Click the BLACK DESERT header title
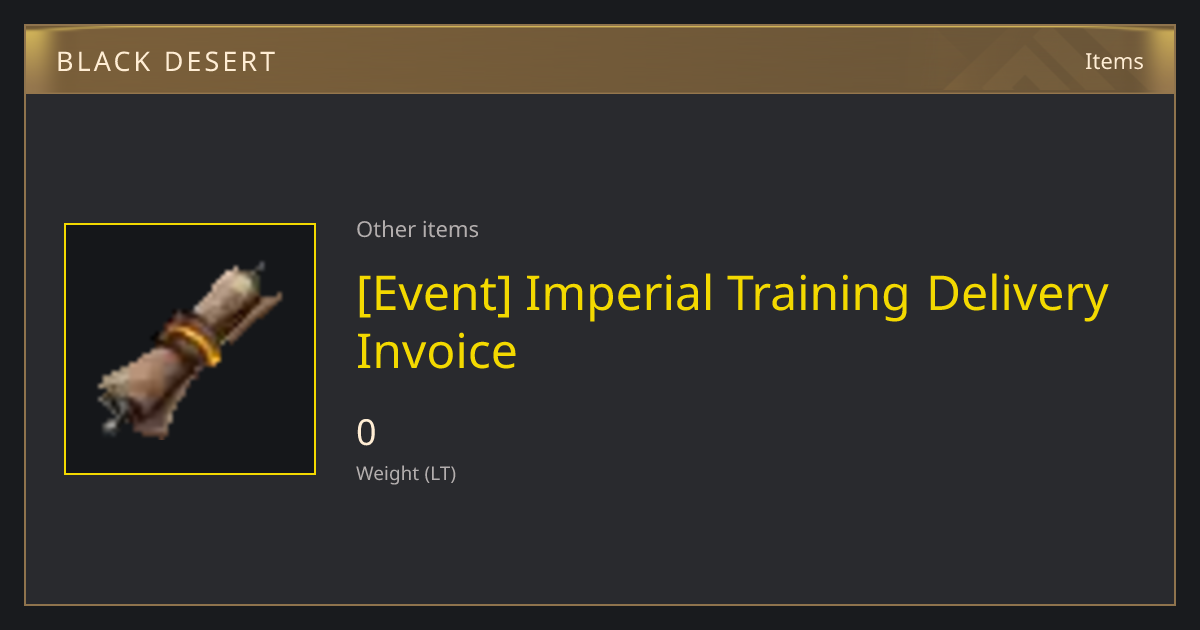The image size is (1200, 630). [x=166, y=62]
